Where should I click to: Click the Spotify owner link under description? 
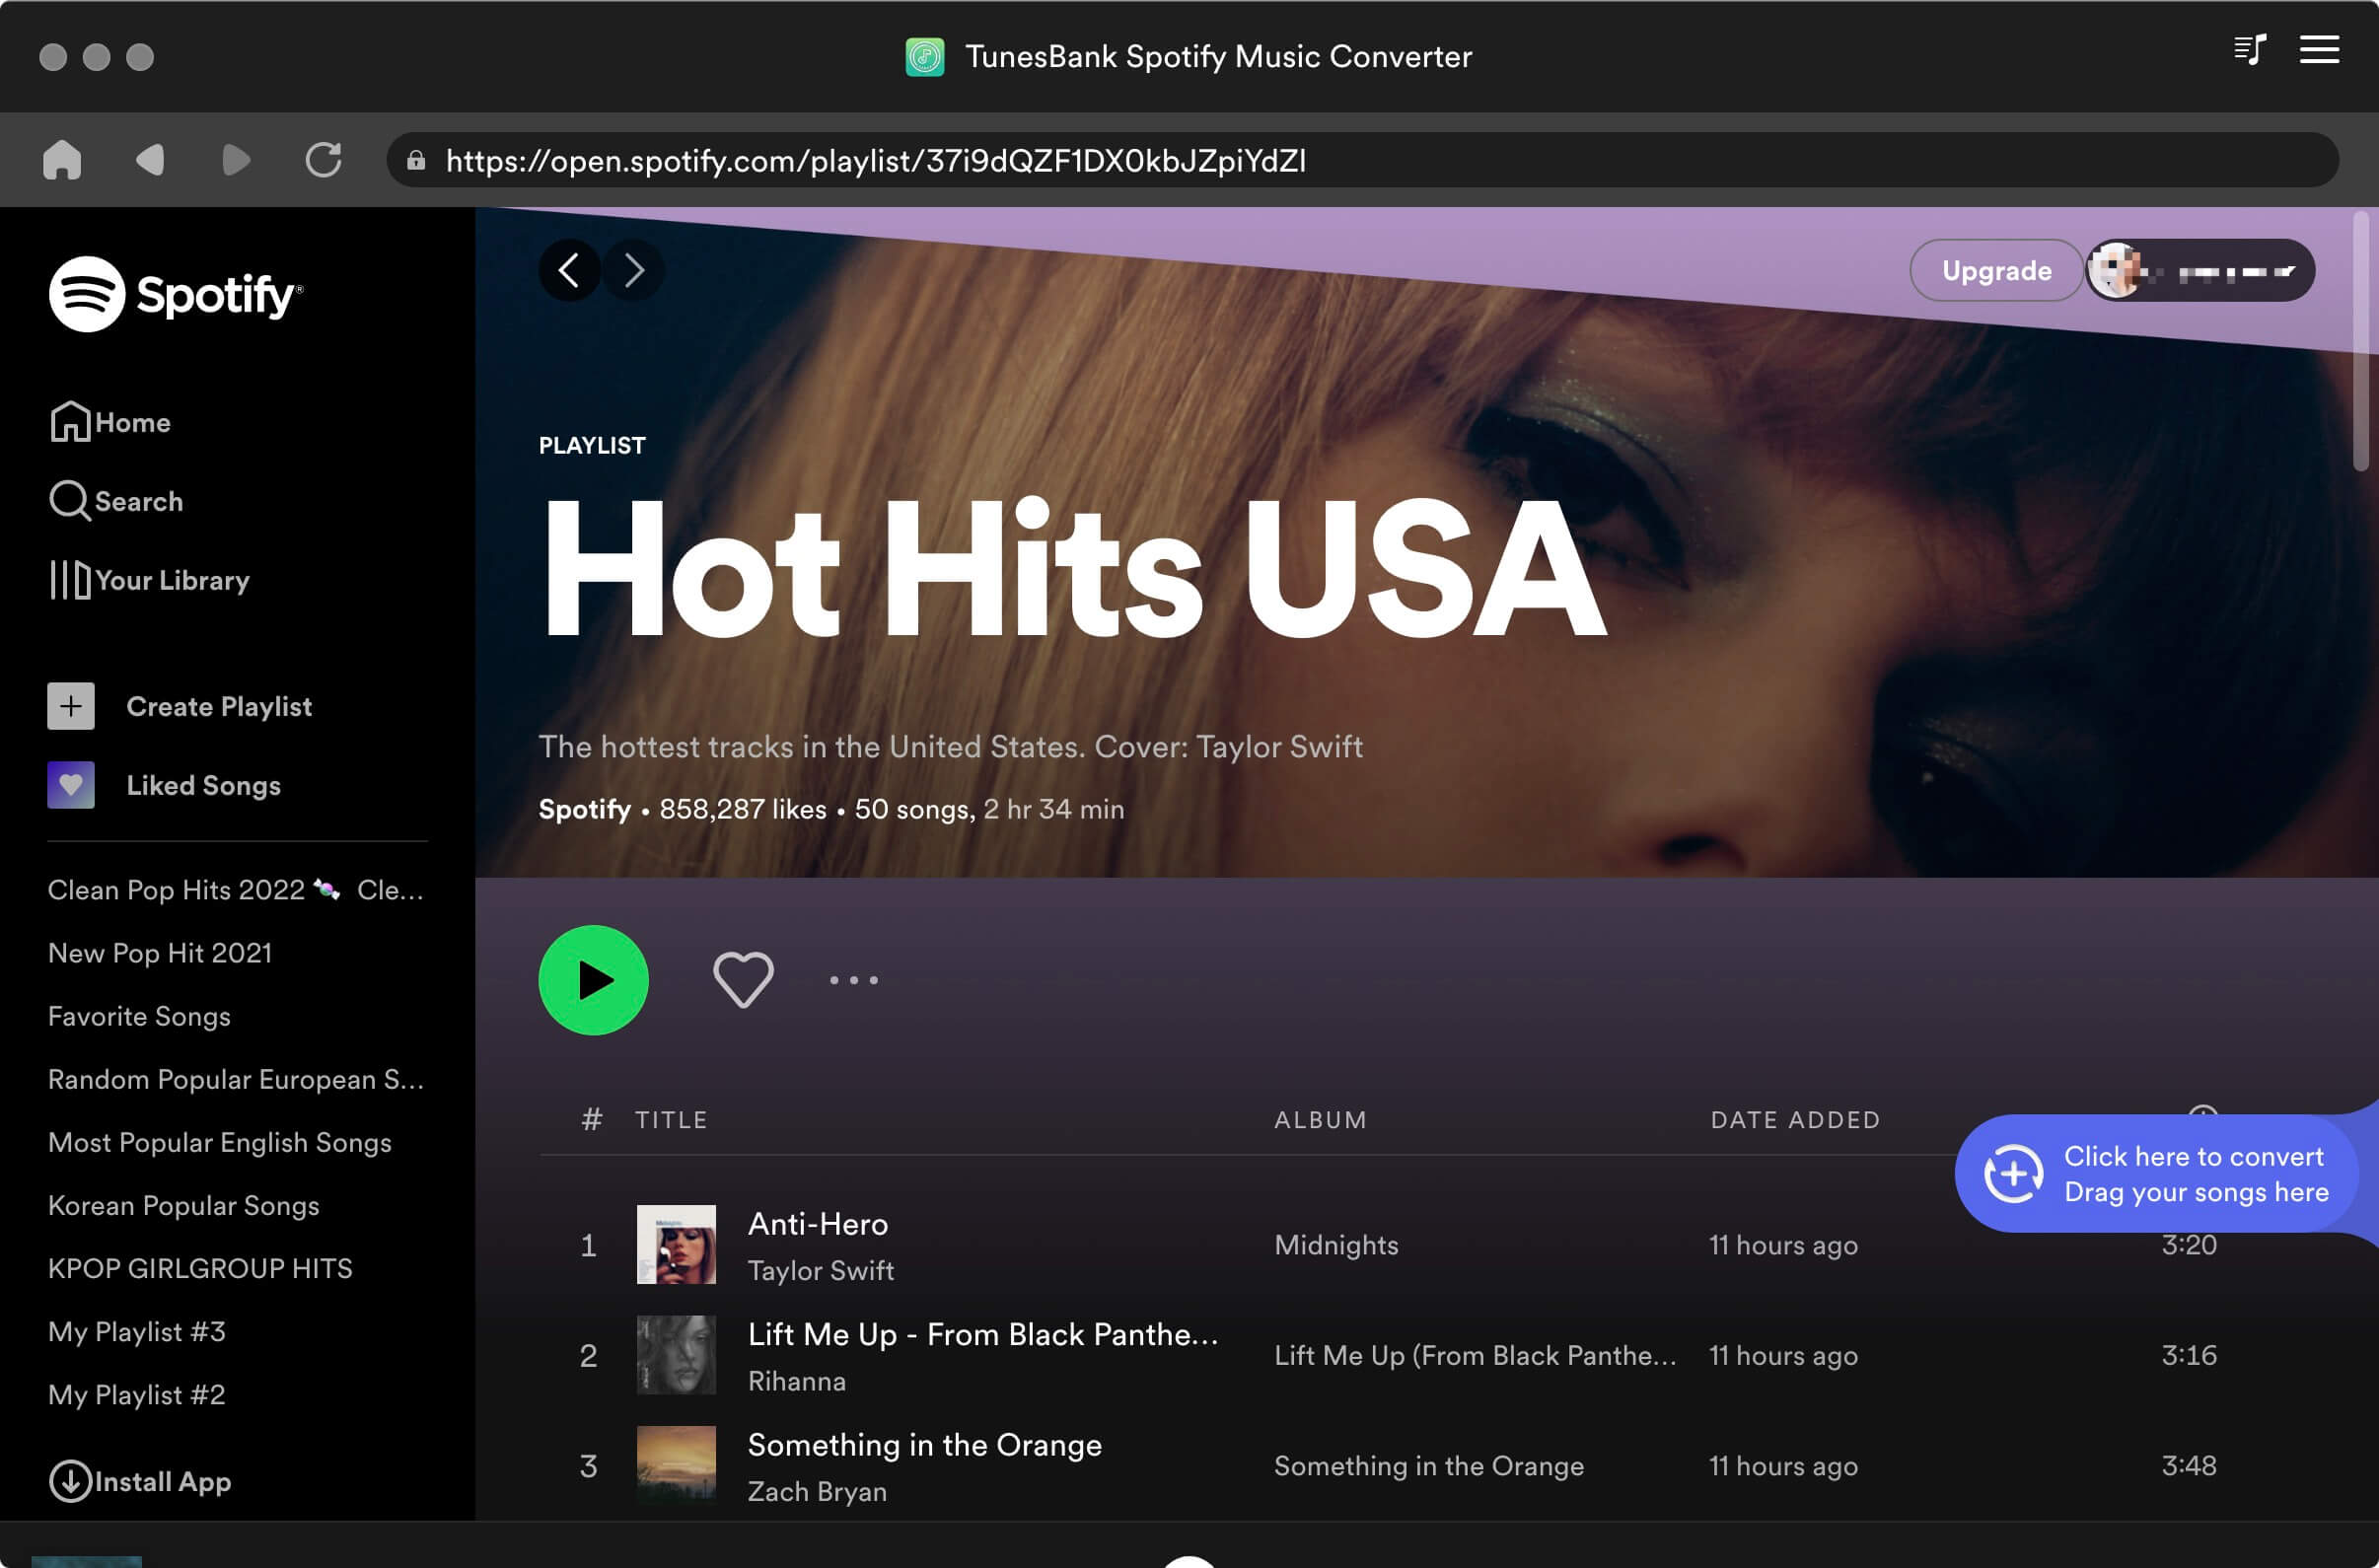point(585,809)
